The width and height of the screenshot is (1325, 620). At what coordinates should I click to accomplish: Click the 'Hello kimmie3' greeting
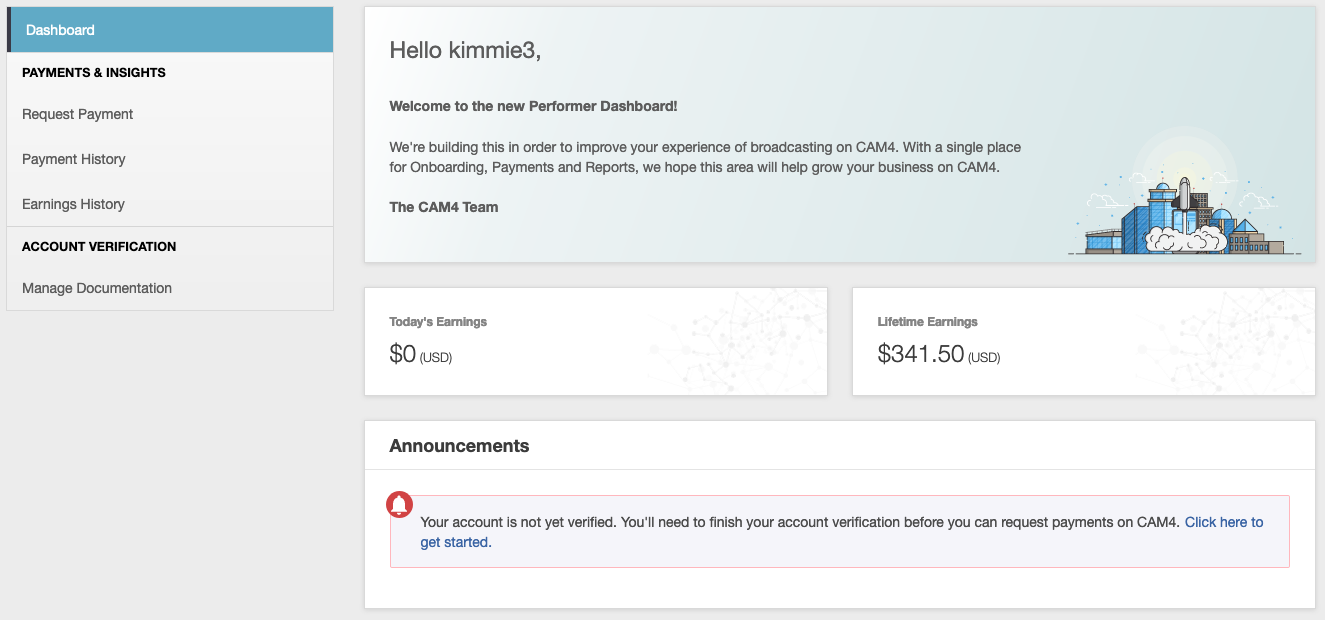[465, 50]
